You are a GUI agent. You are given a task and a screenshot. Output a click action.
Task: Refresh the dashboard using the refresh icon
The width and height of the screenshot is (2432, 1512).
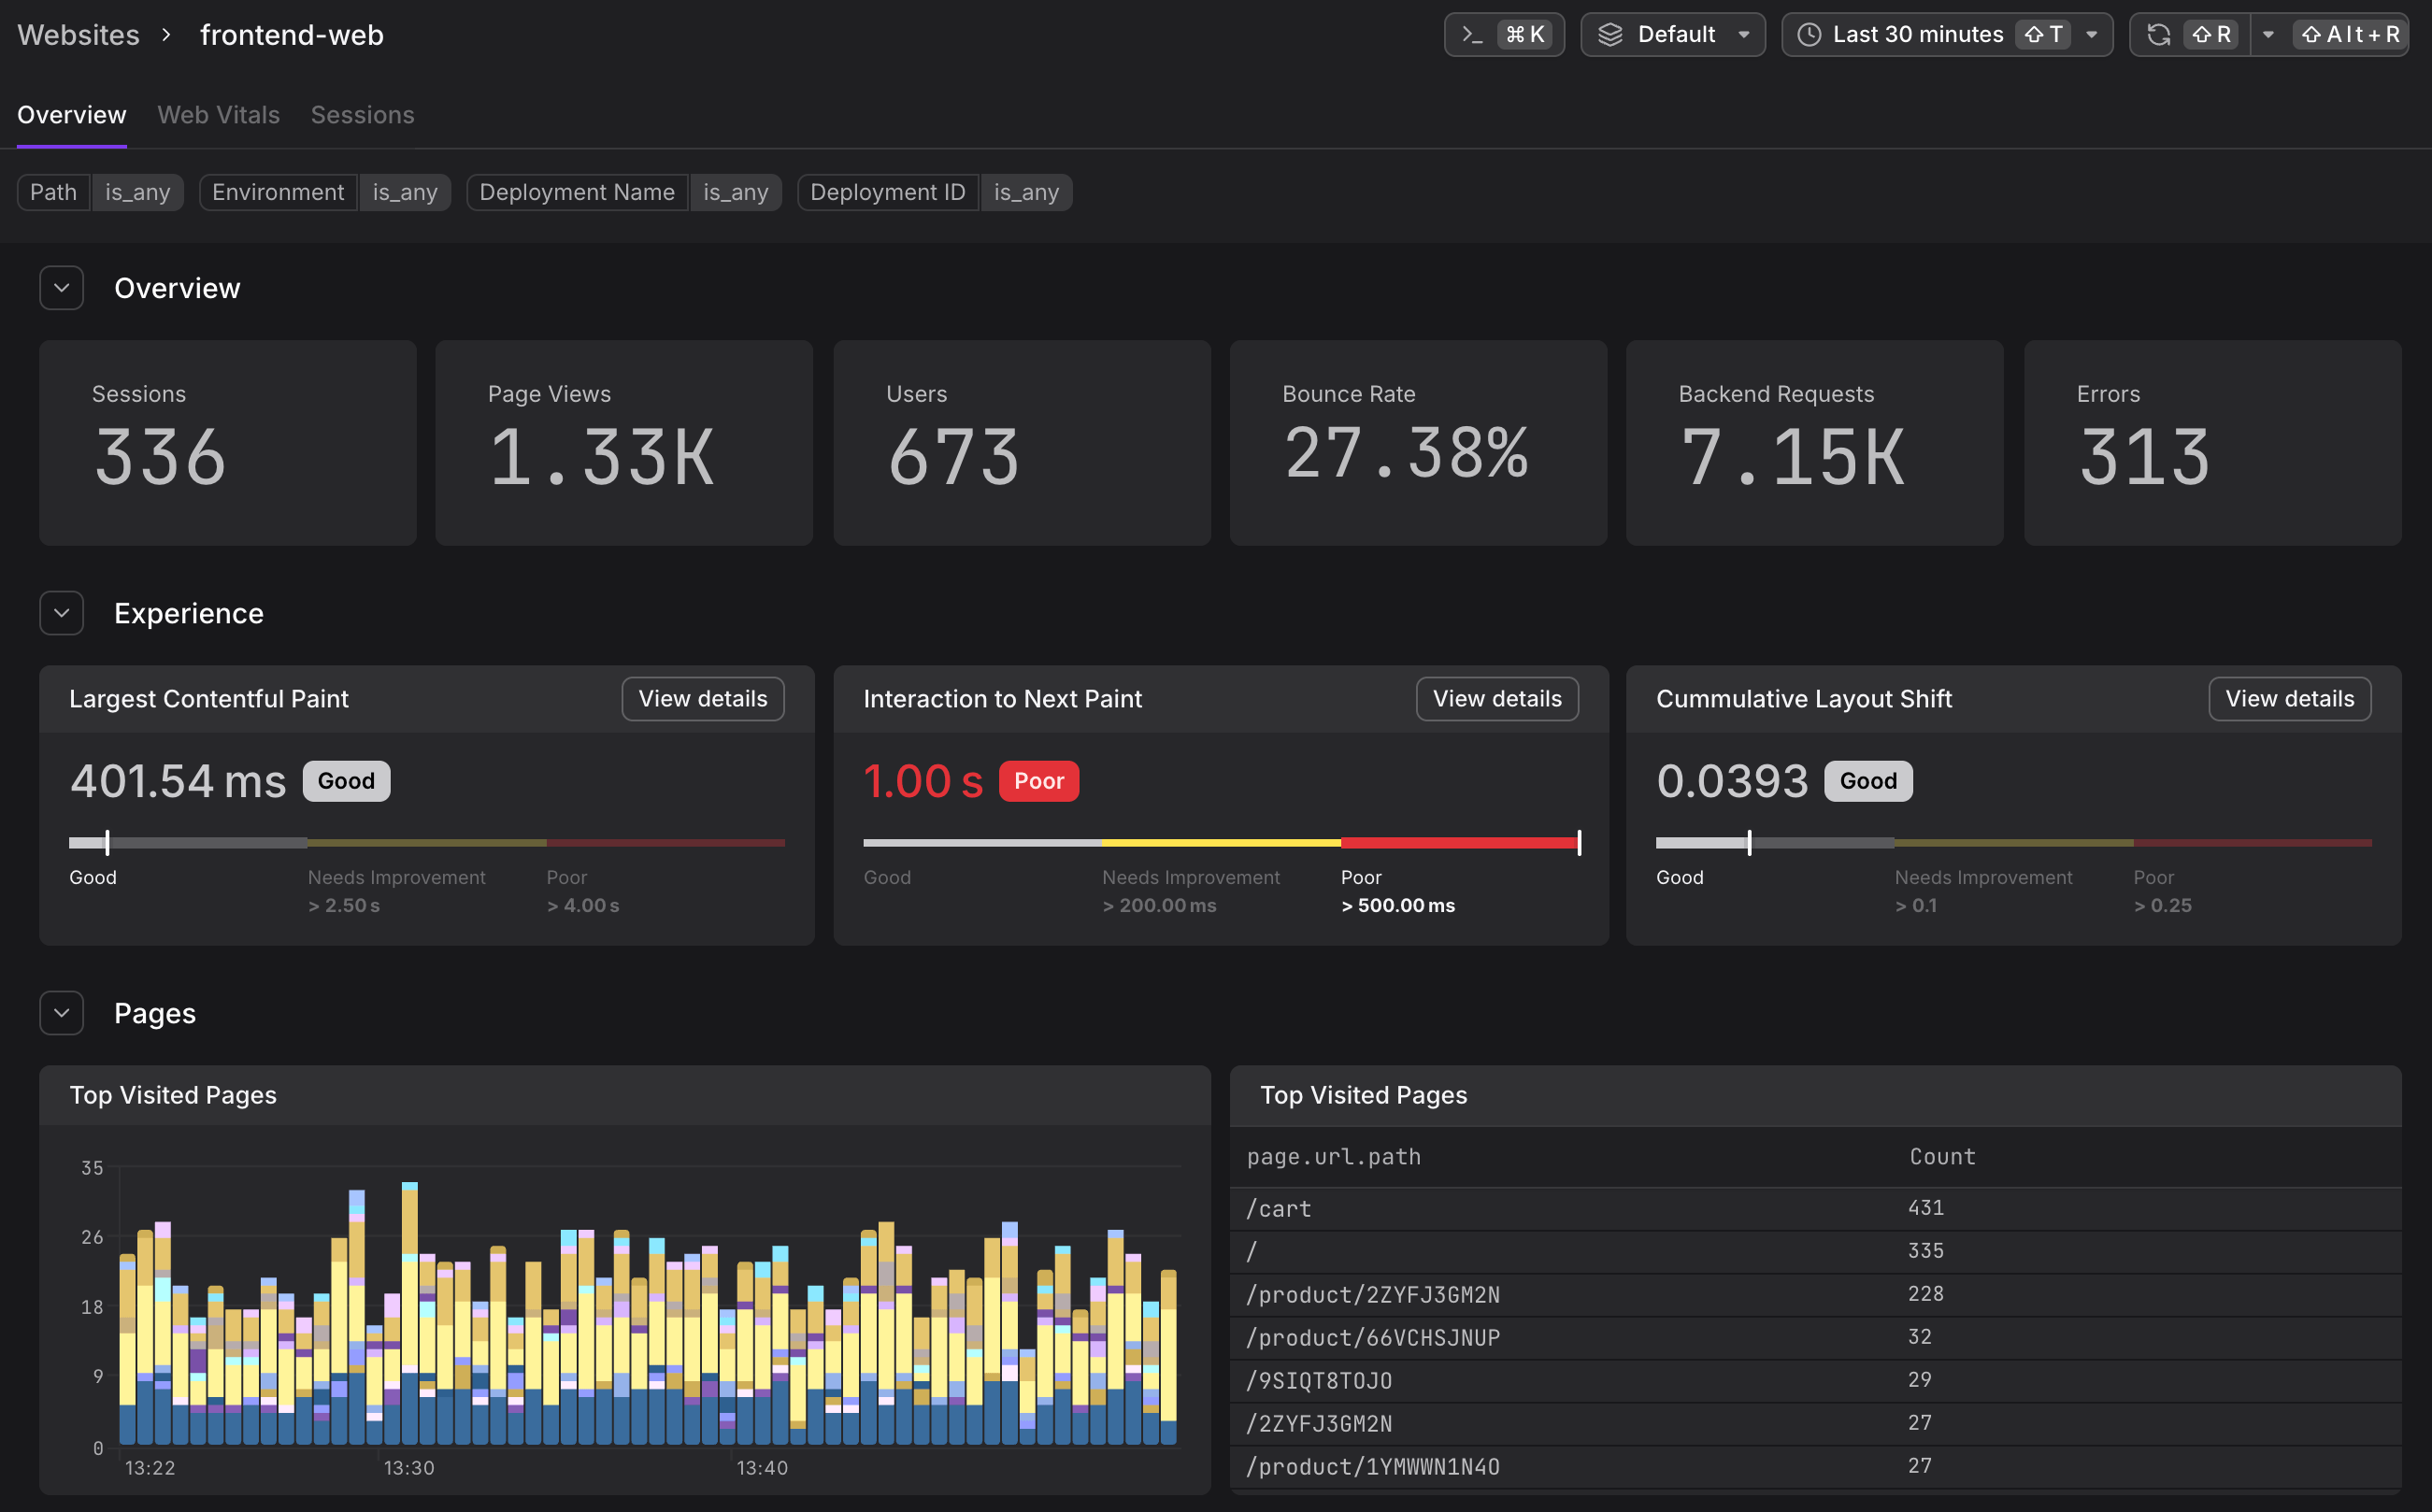click(x=2159, y=33)
